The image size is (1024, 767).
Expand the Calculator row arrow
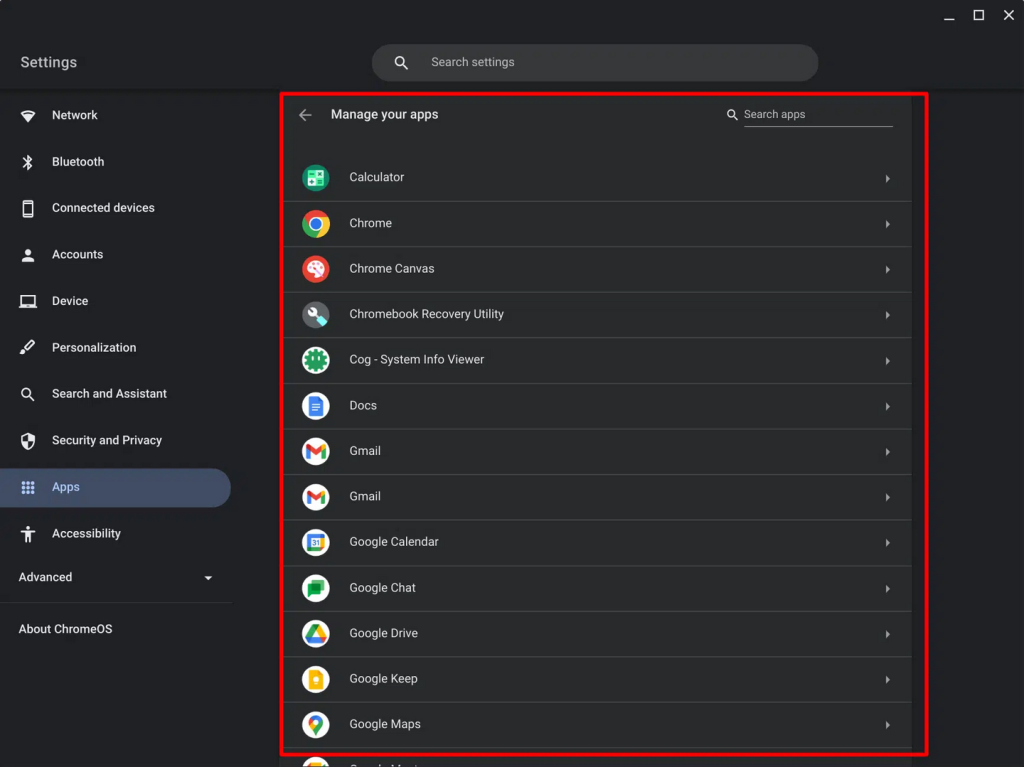(888, 178)
